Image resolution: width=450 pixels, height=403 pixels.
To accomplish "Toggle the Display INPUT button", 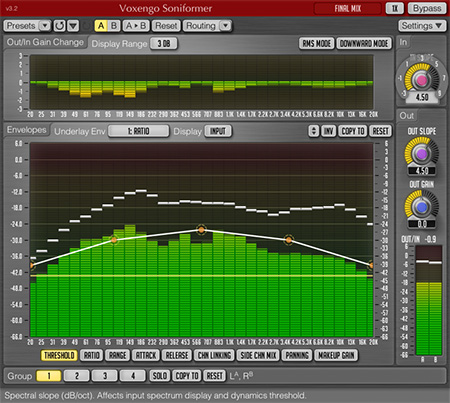I will (218, 131).
